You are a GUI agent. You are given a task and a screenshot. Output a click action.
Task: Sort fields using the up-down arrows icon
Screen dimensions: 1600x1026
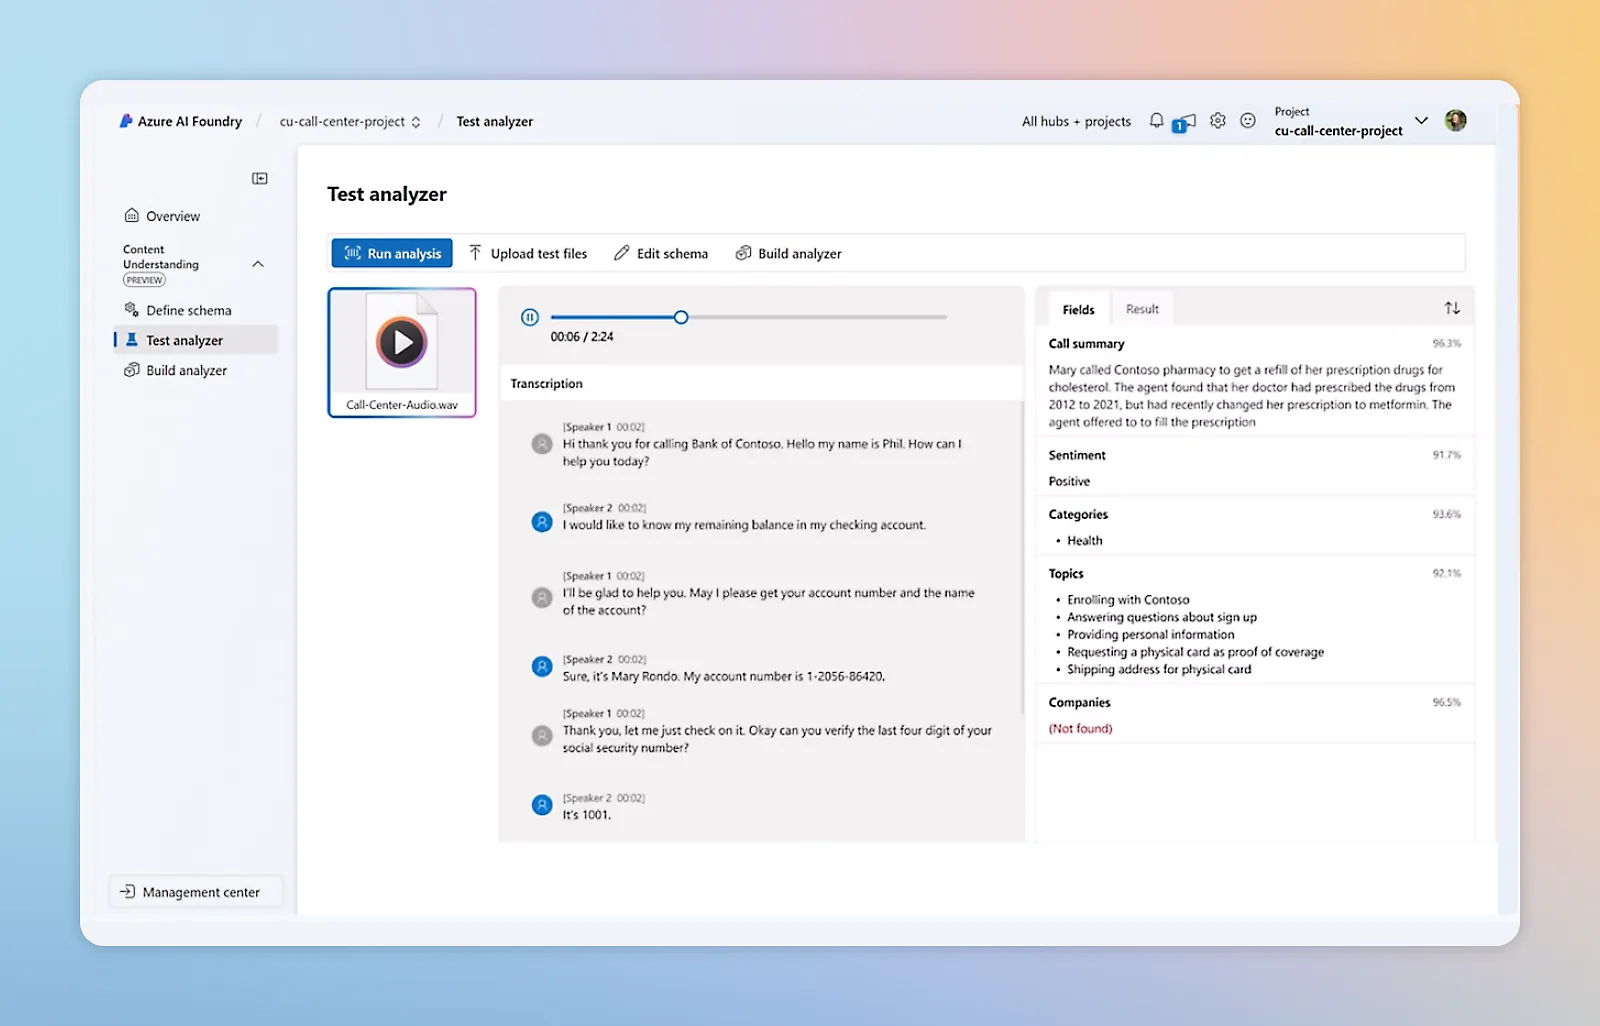[1452, 308]
